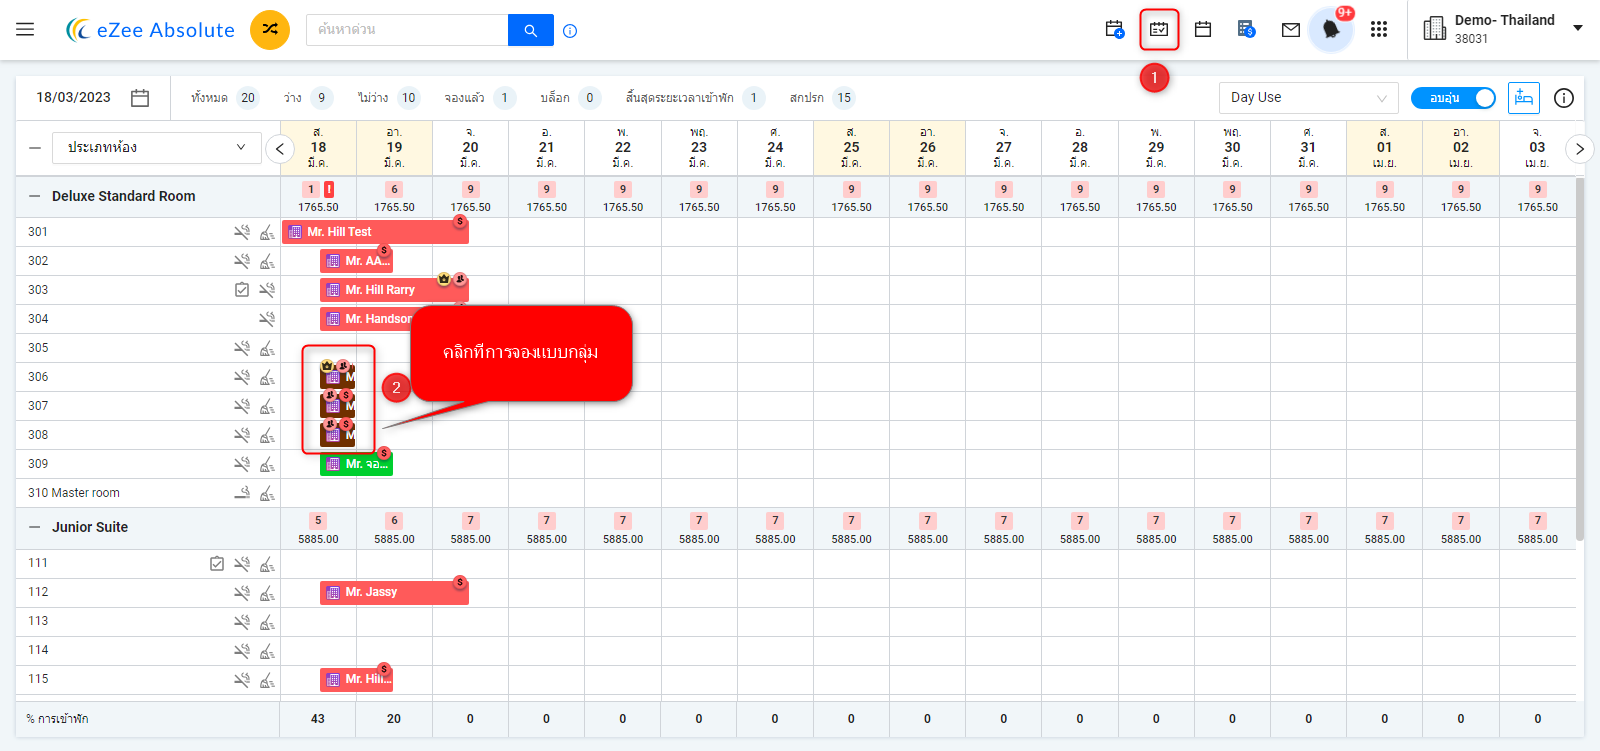The height and width of the screenshot is (751, 1600).
Task: Filter by สิ้นสุดระยะเวลาเข้าพัก 1 status
Action: 695,98
